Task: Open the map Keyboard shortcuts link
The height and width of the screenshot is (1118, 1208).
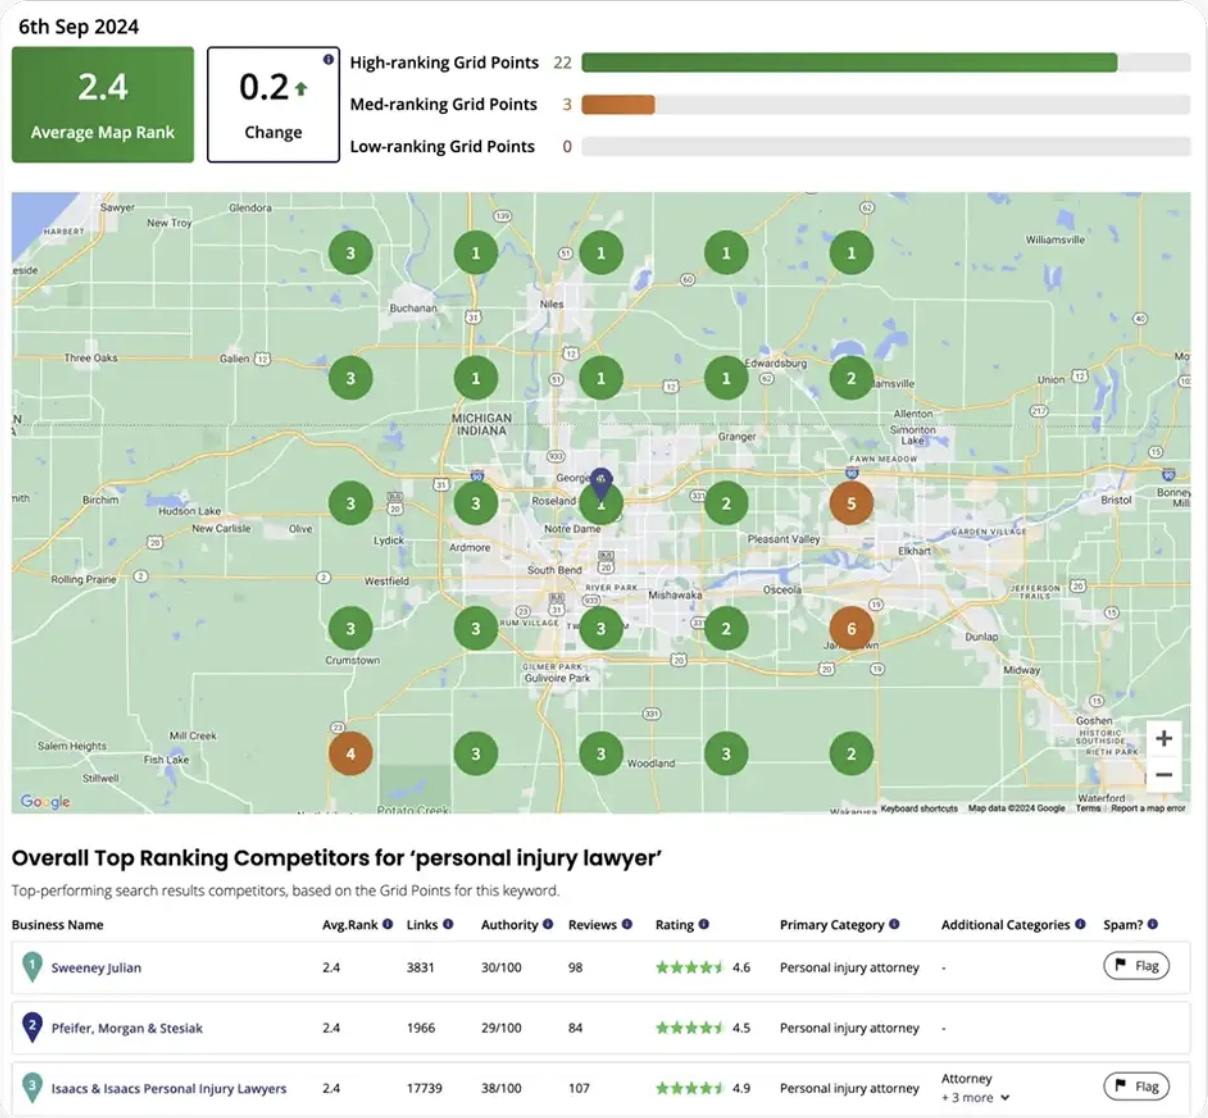Action: (918, 808)
